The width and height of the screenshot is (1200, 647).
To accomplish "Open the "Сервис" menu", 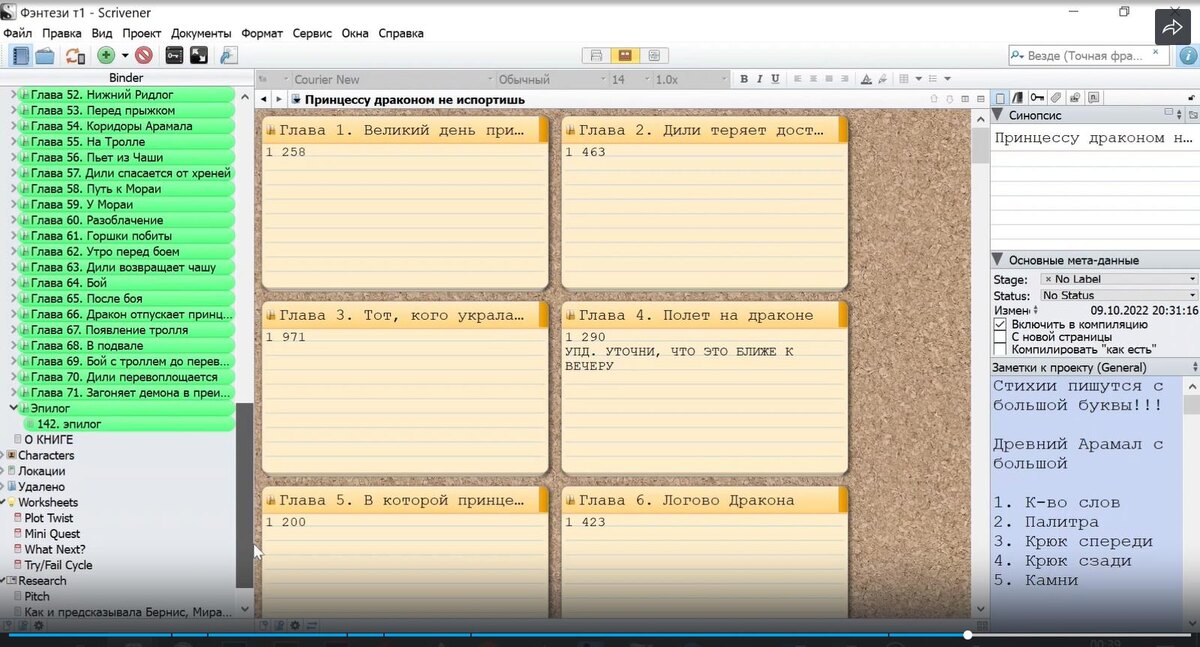I will pyautogui.click(x=312, y=33).
